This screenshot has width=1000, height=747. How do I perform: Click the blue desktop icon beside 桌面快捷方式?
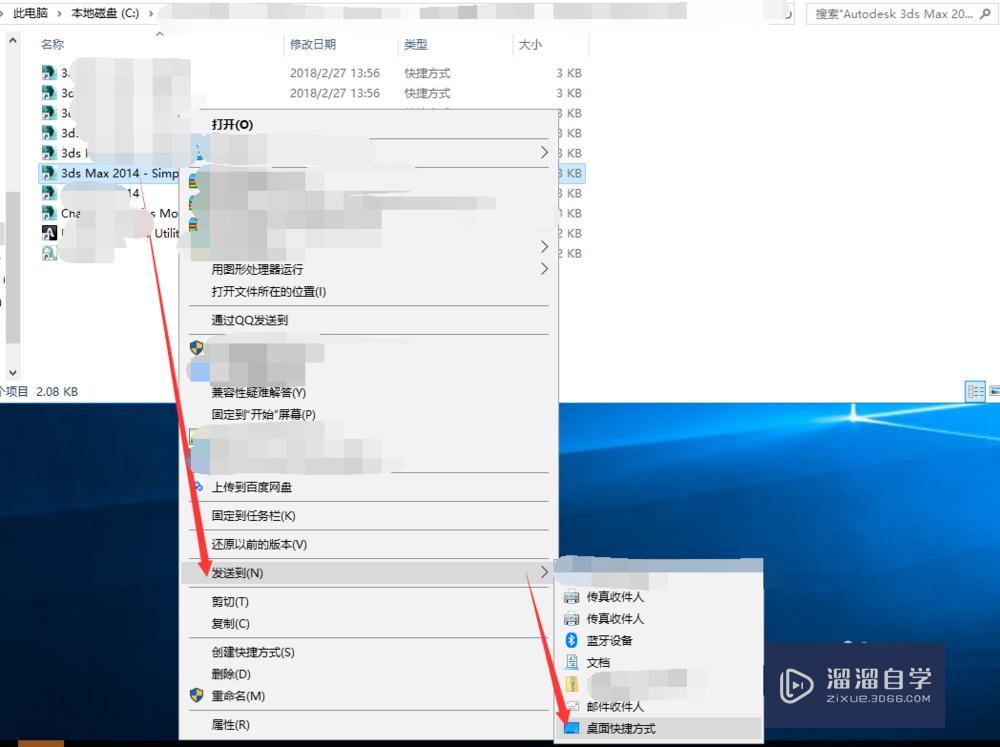[x=571, y=728]
